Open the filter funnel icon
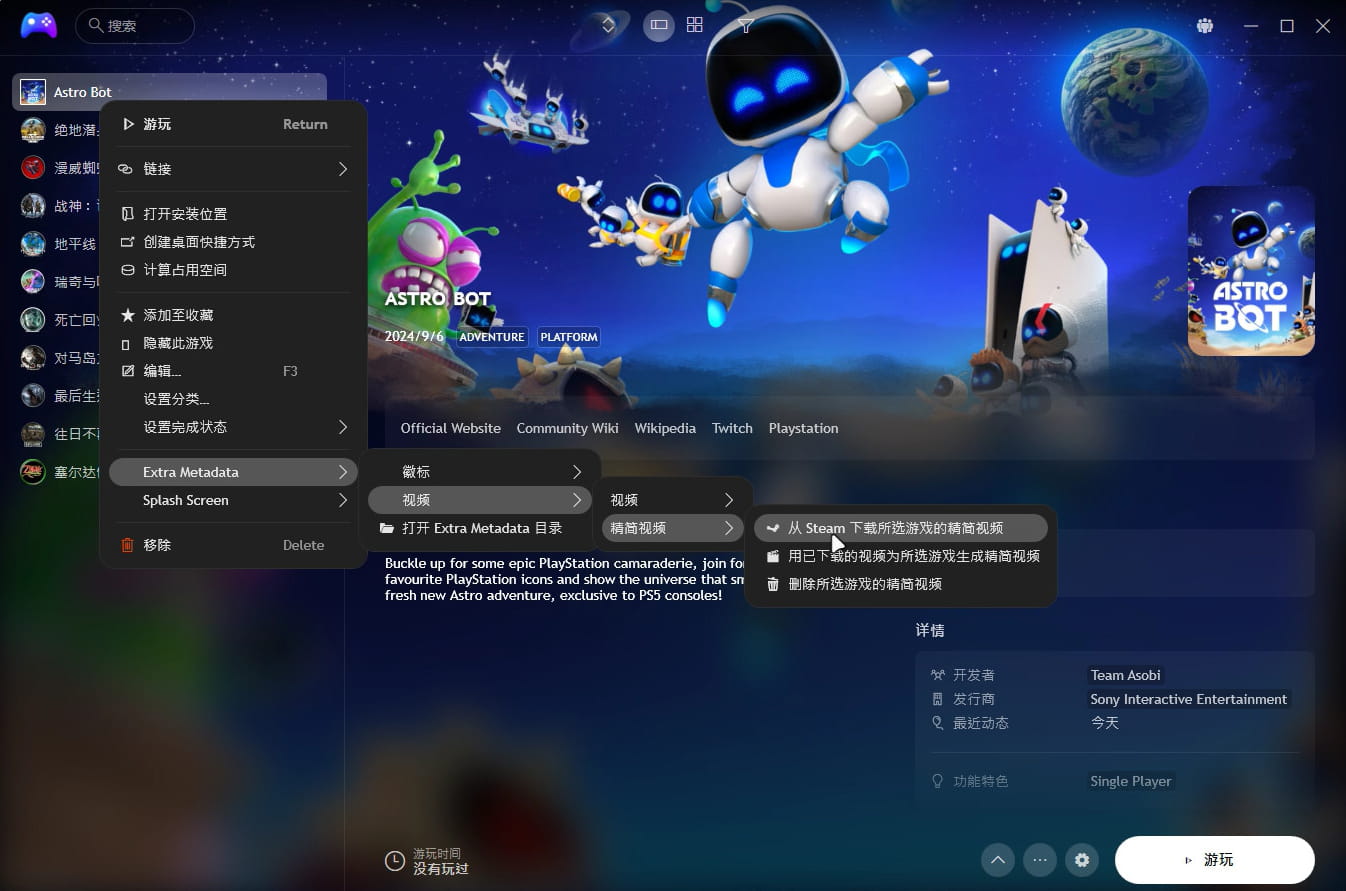Image resolution: width=1346 pixels, height=891 pixels. click(746, 26)
